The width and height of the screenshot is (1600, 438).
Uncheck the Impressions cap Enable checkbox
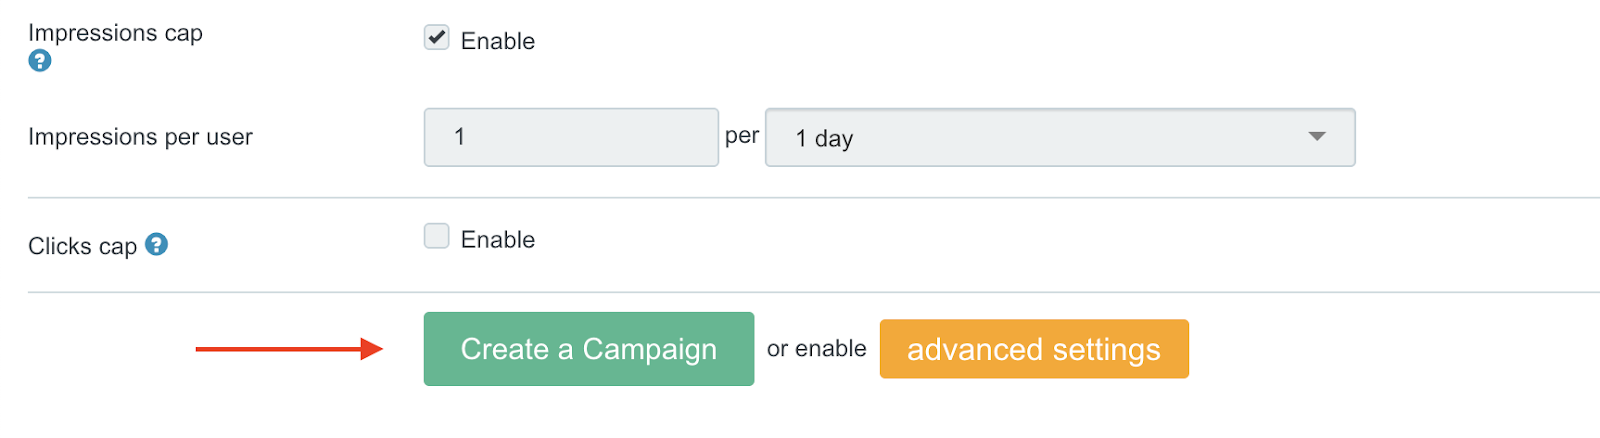(437, 38)
